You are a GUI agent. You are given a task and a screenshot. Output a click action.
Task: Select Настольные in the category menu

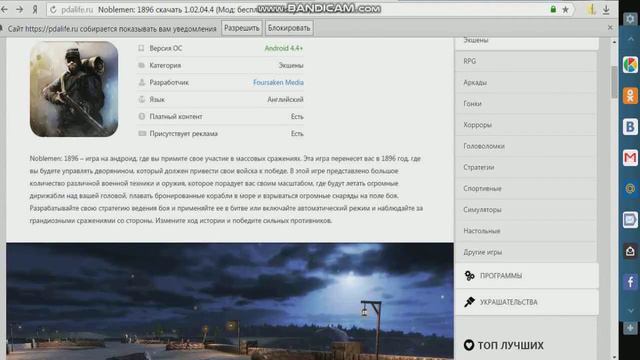(527, 231)
